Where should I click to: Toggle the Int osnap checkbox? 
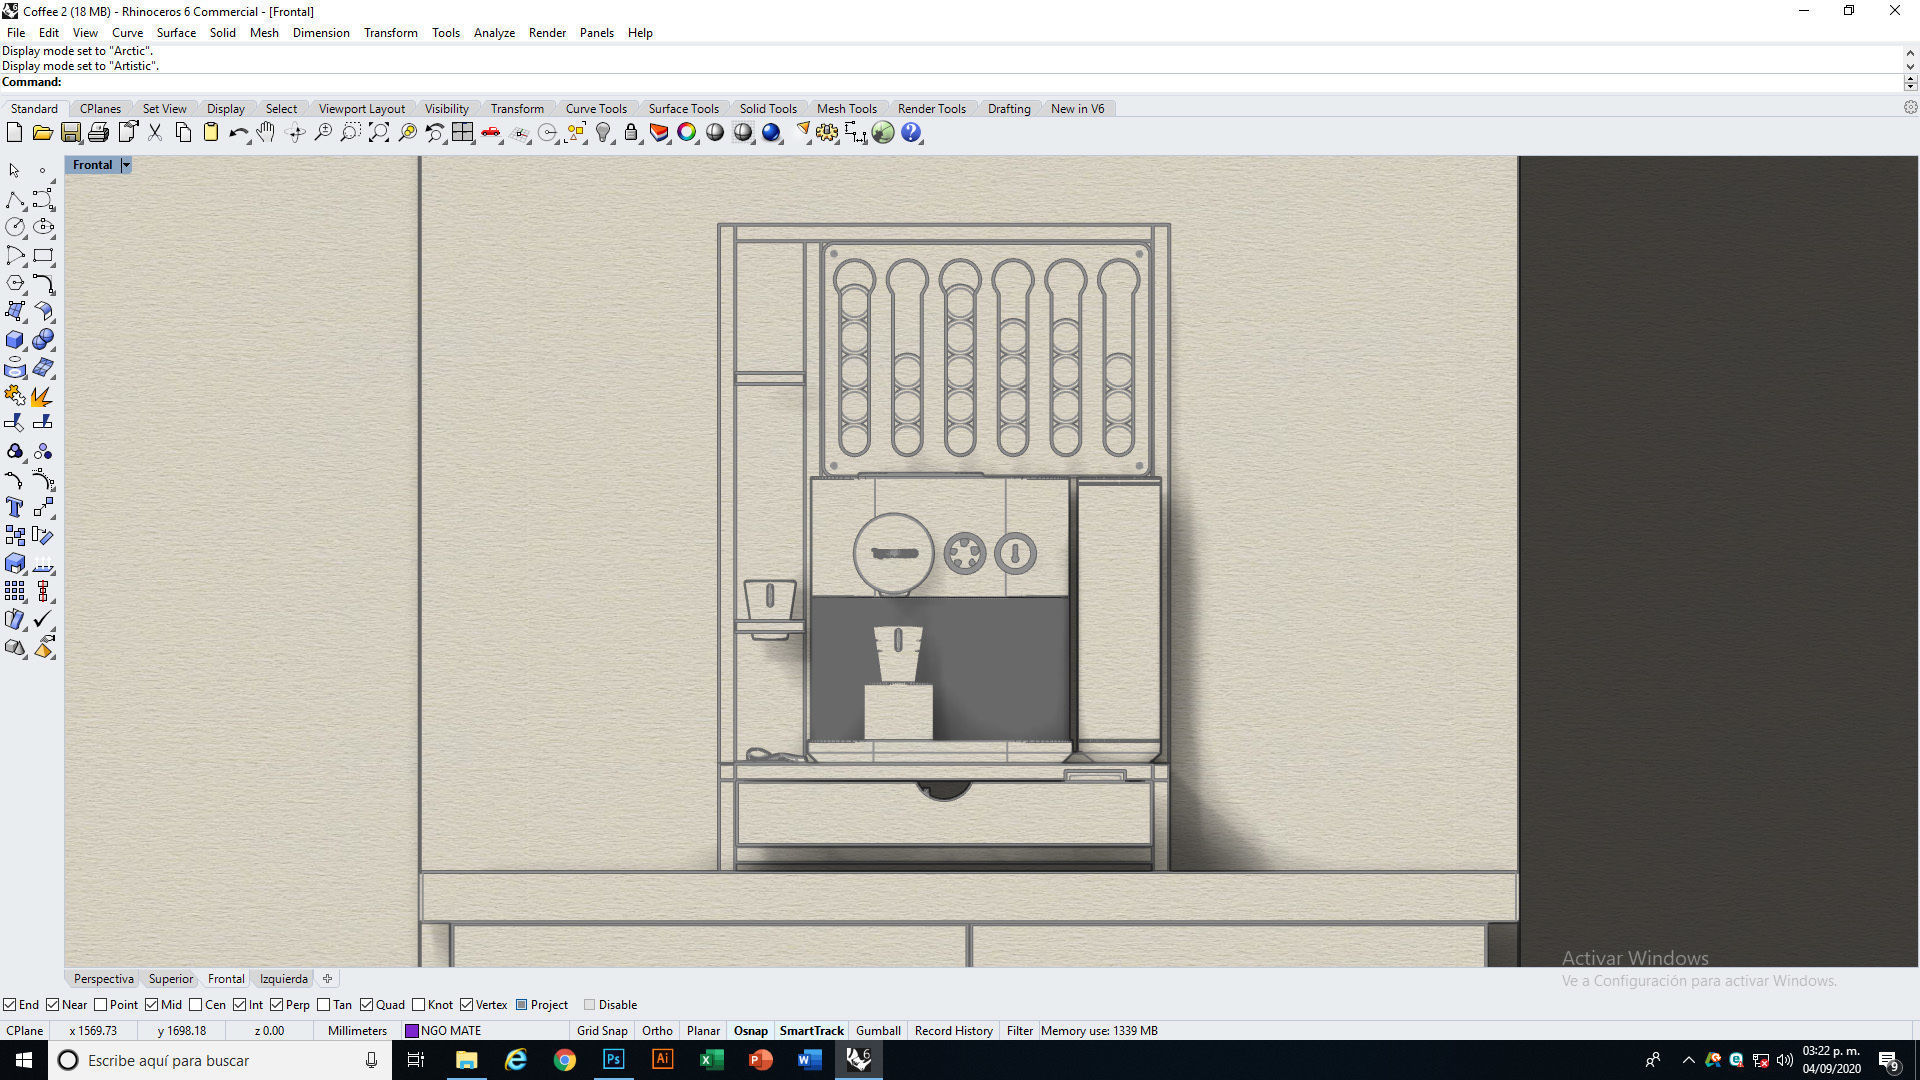click(240, 1005)
